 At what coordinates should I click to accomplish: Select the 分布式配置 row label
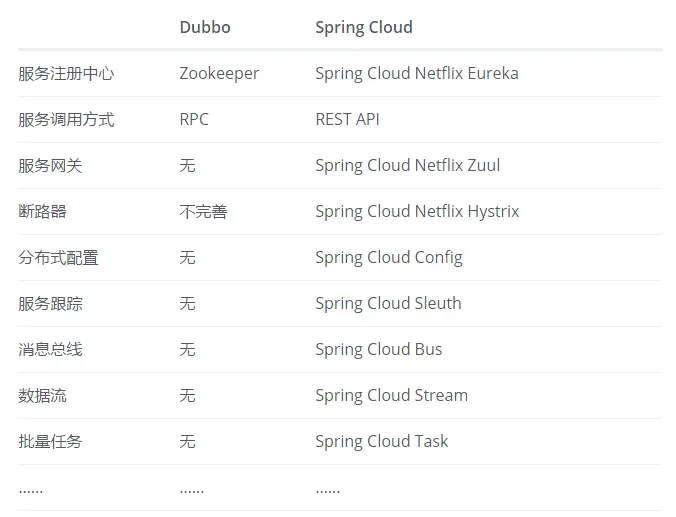coord(58,258)
